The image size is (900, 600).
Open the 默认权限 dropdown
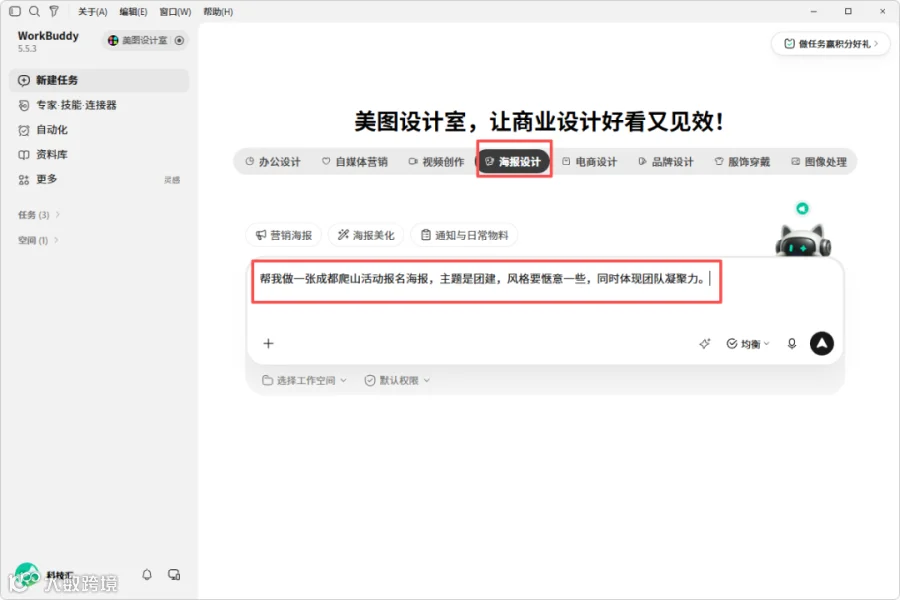click(397, 380)
